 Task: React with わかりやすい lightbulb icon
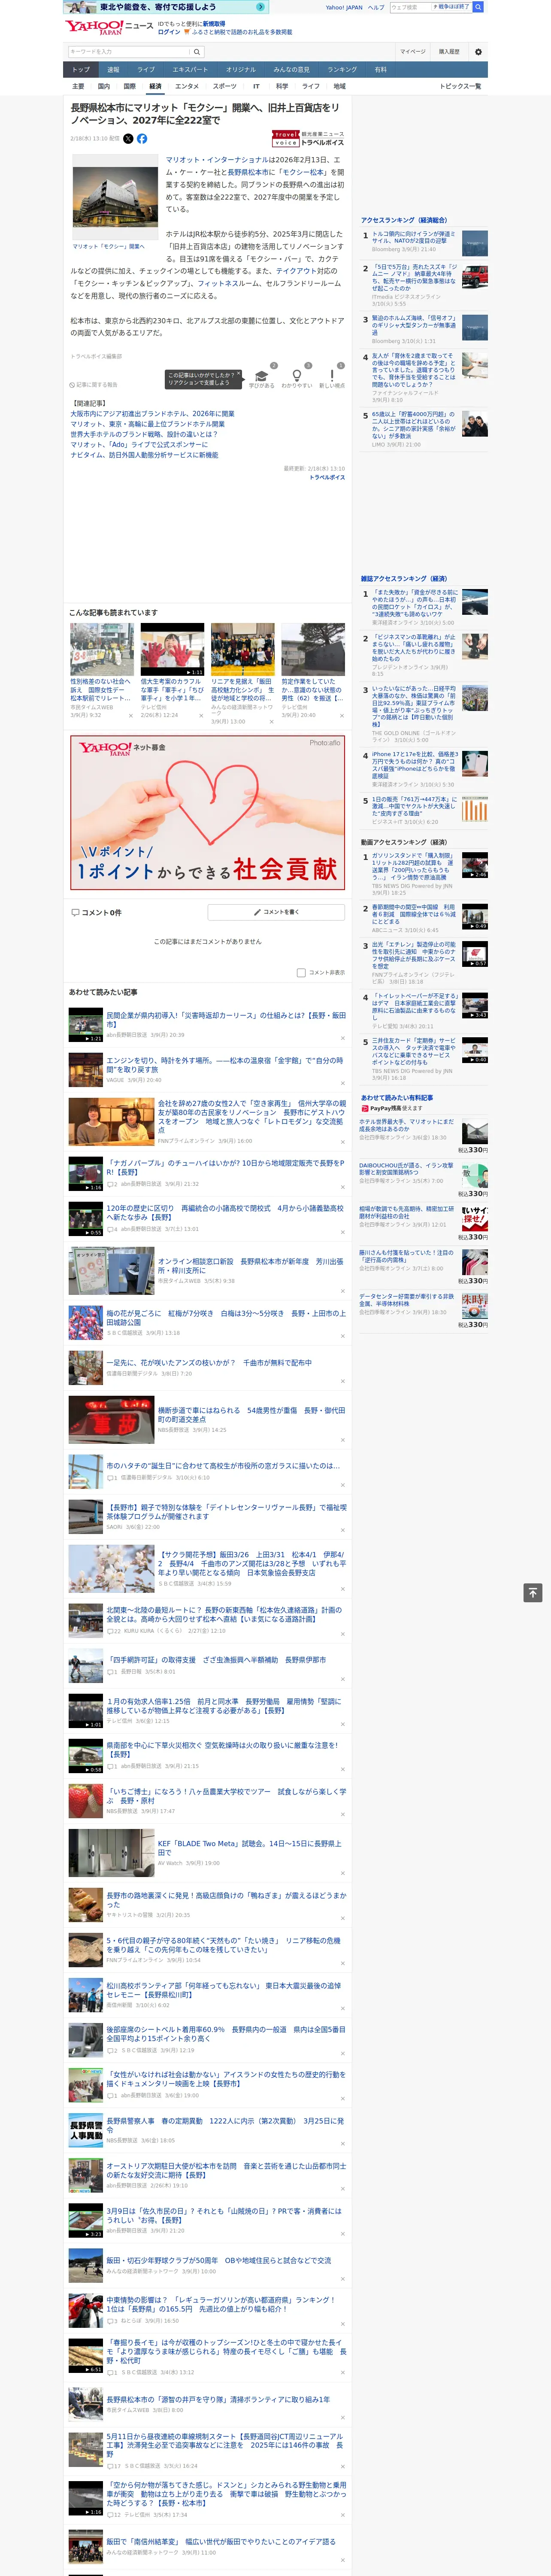click(296, 377)
